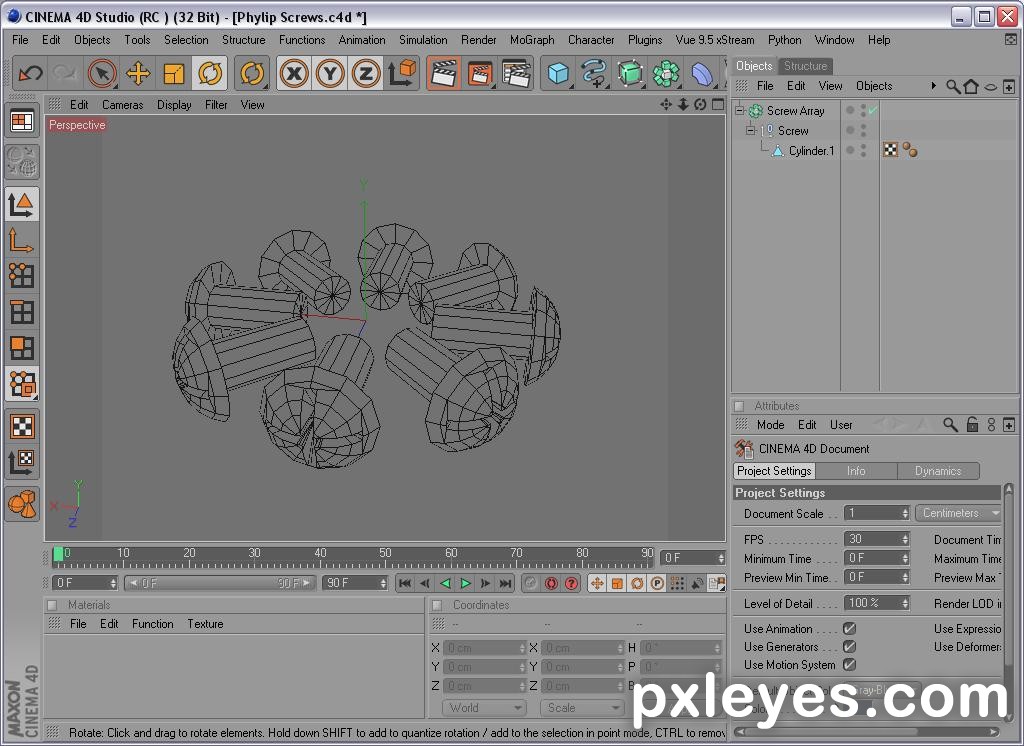This screenshot has width=1024, height=746.
Task: Add a Cube primitive object
Action: click(558, 73)
